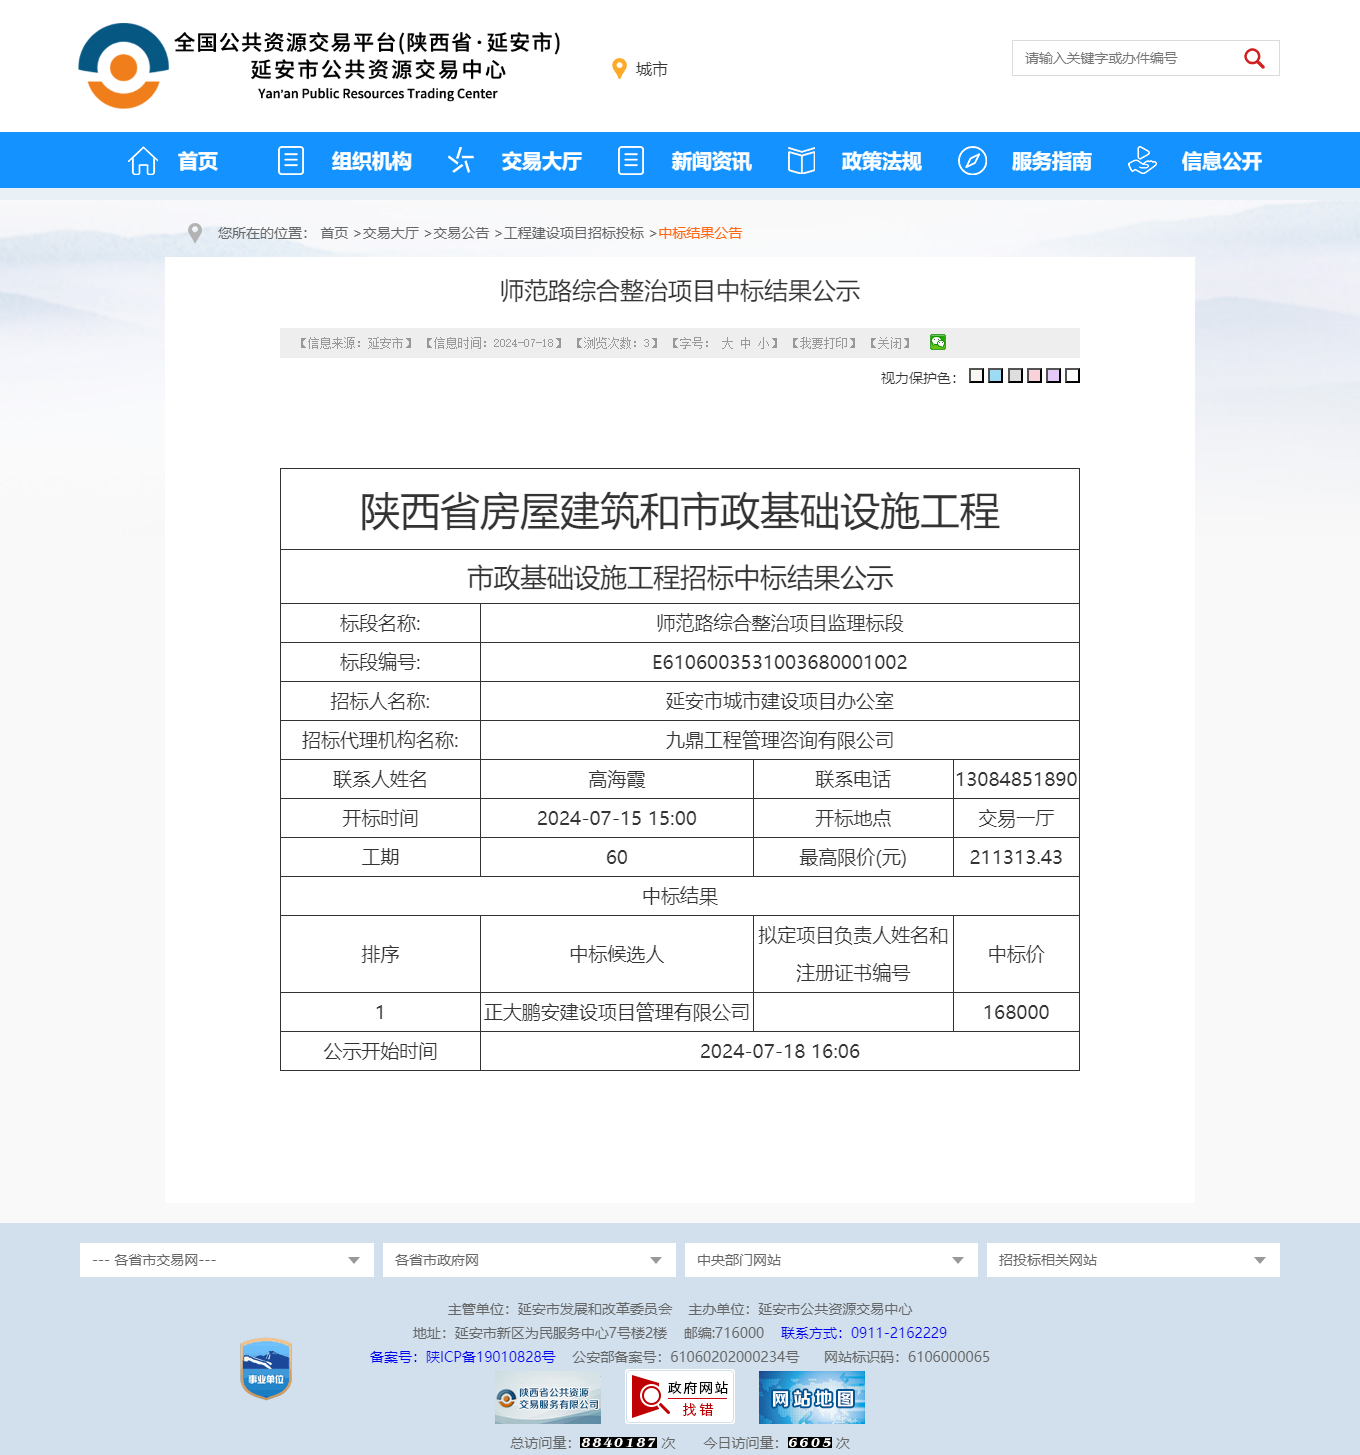This screenshot has width=1360, height=1455.
Task: Expand the 各省市政府网 dropdown
Action: click(x=528, y=1260)
